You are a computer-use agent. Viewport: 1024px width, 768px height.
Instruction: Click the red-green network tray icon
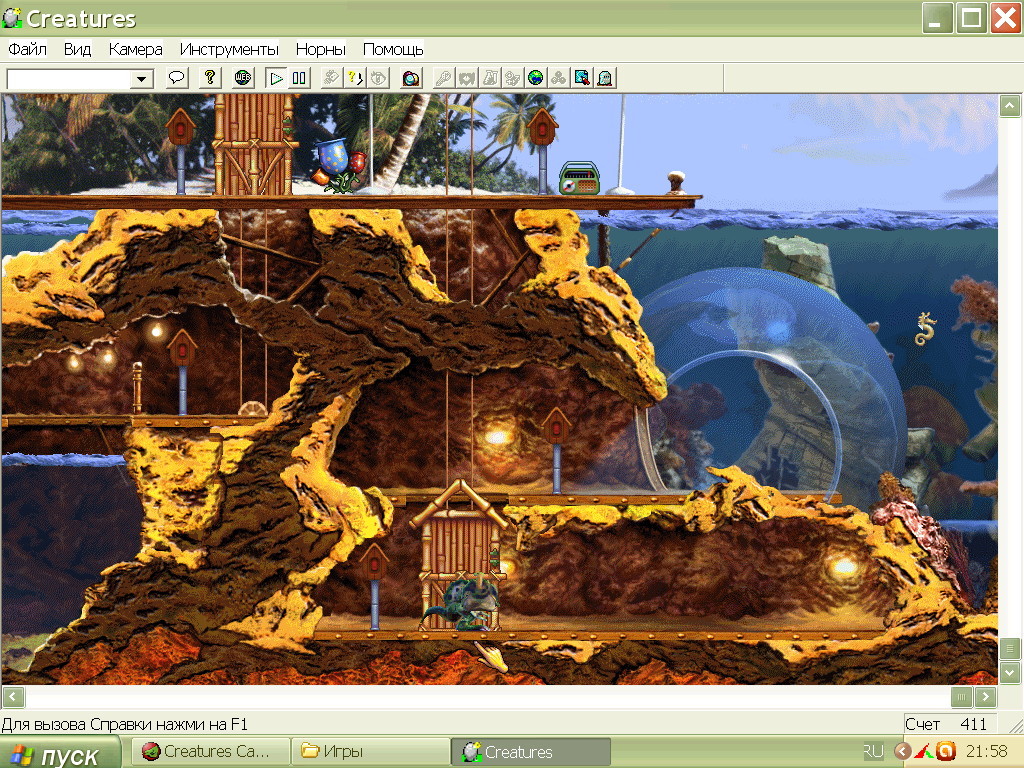point(923,752)
